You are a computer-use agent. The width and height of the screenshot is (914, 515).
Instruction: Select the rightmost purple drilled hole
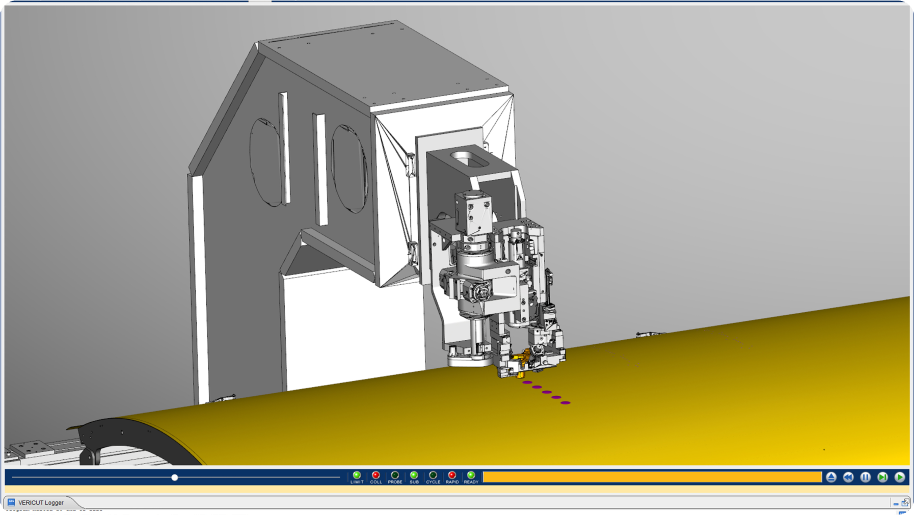pos(566,402)
